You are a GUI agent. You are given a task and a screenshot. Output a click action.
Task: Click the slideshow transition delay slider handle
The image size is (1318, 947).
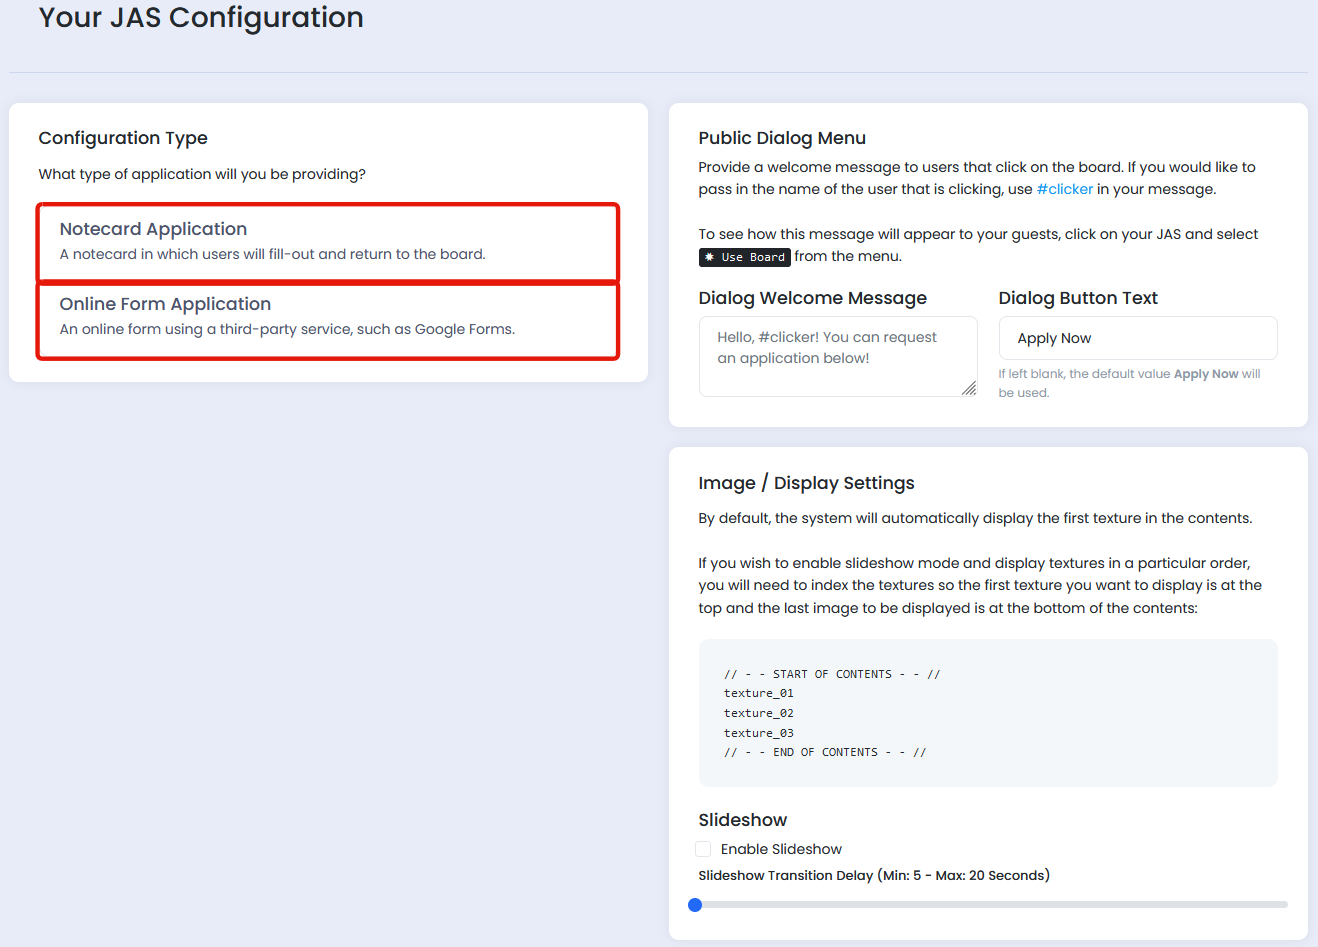pos(695,905)
